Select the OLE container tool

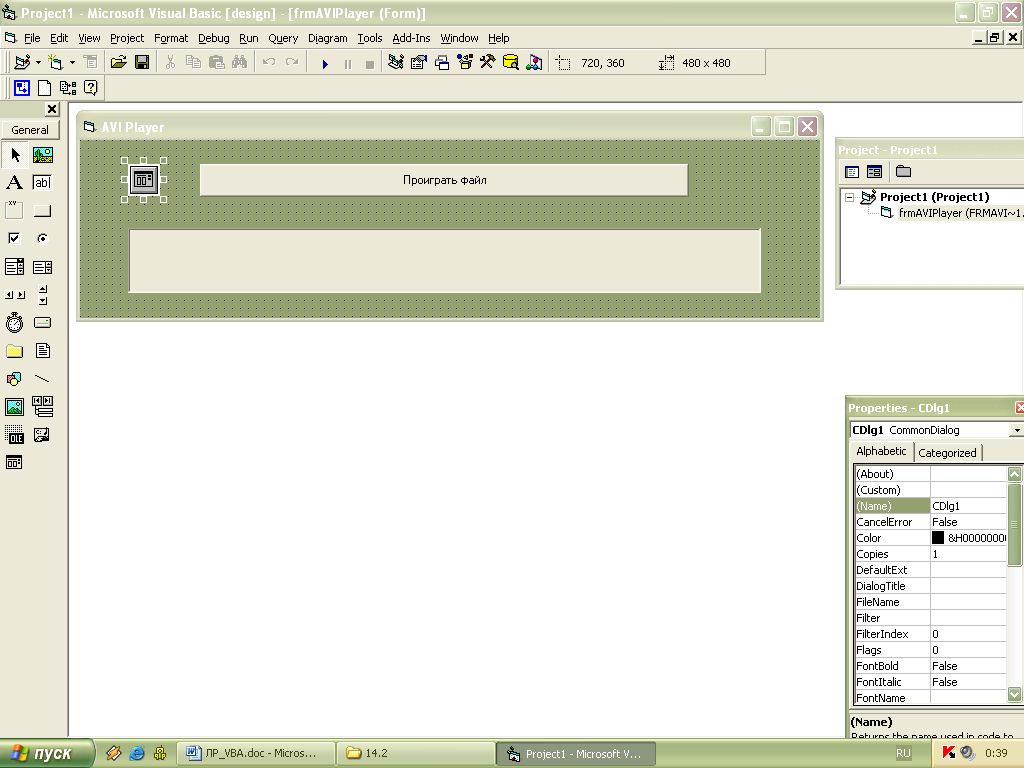pos(15,434)
